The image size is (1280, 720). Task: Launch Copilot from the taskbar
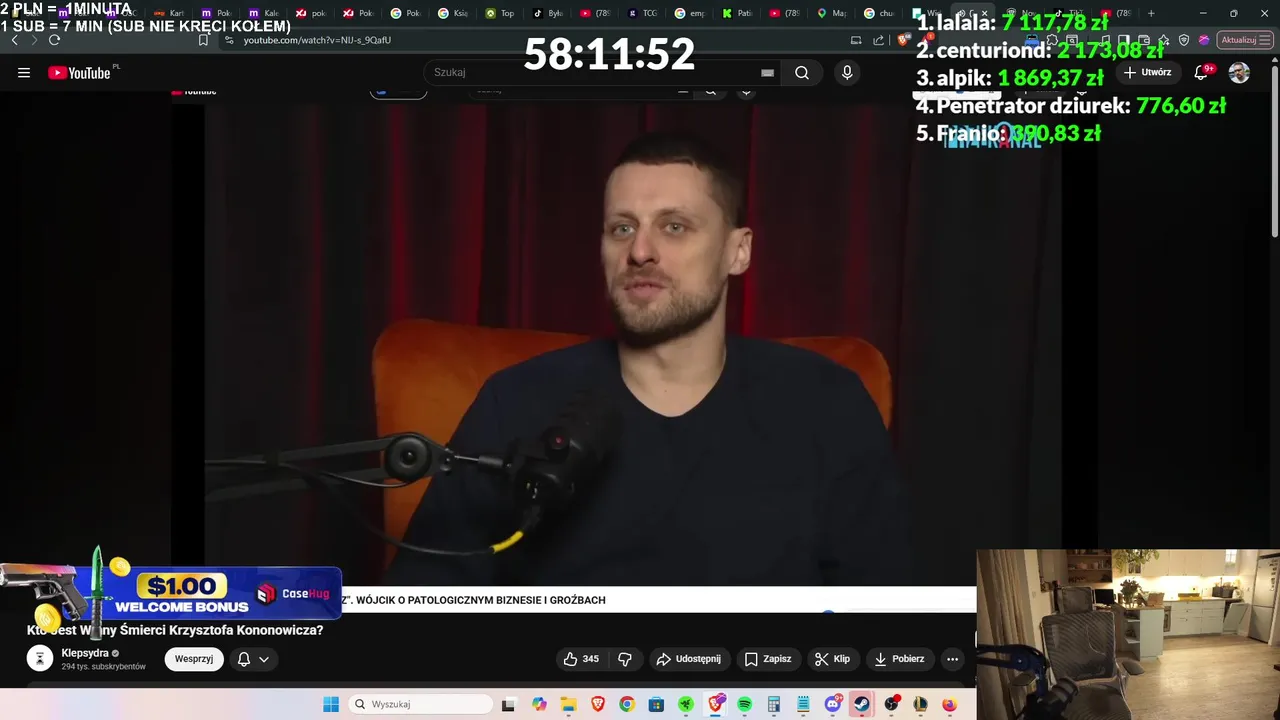539,704
